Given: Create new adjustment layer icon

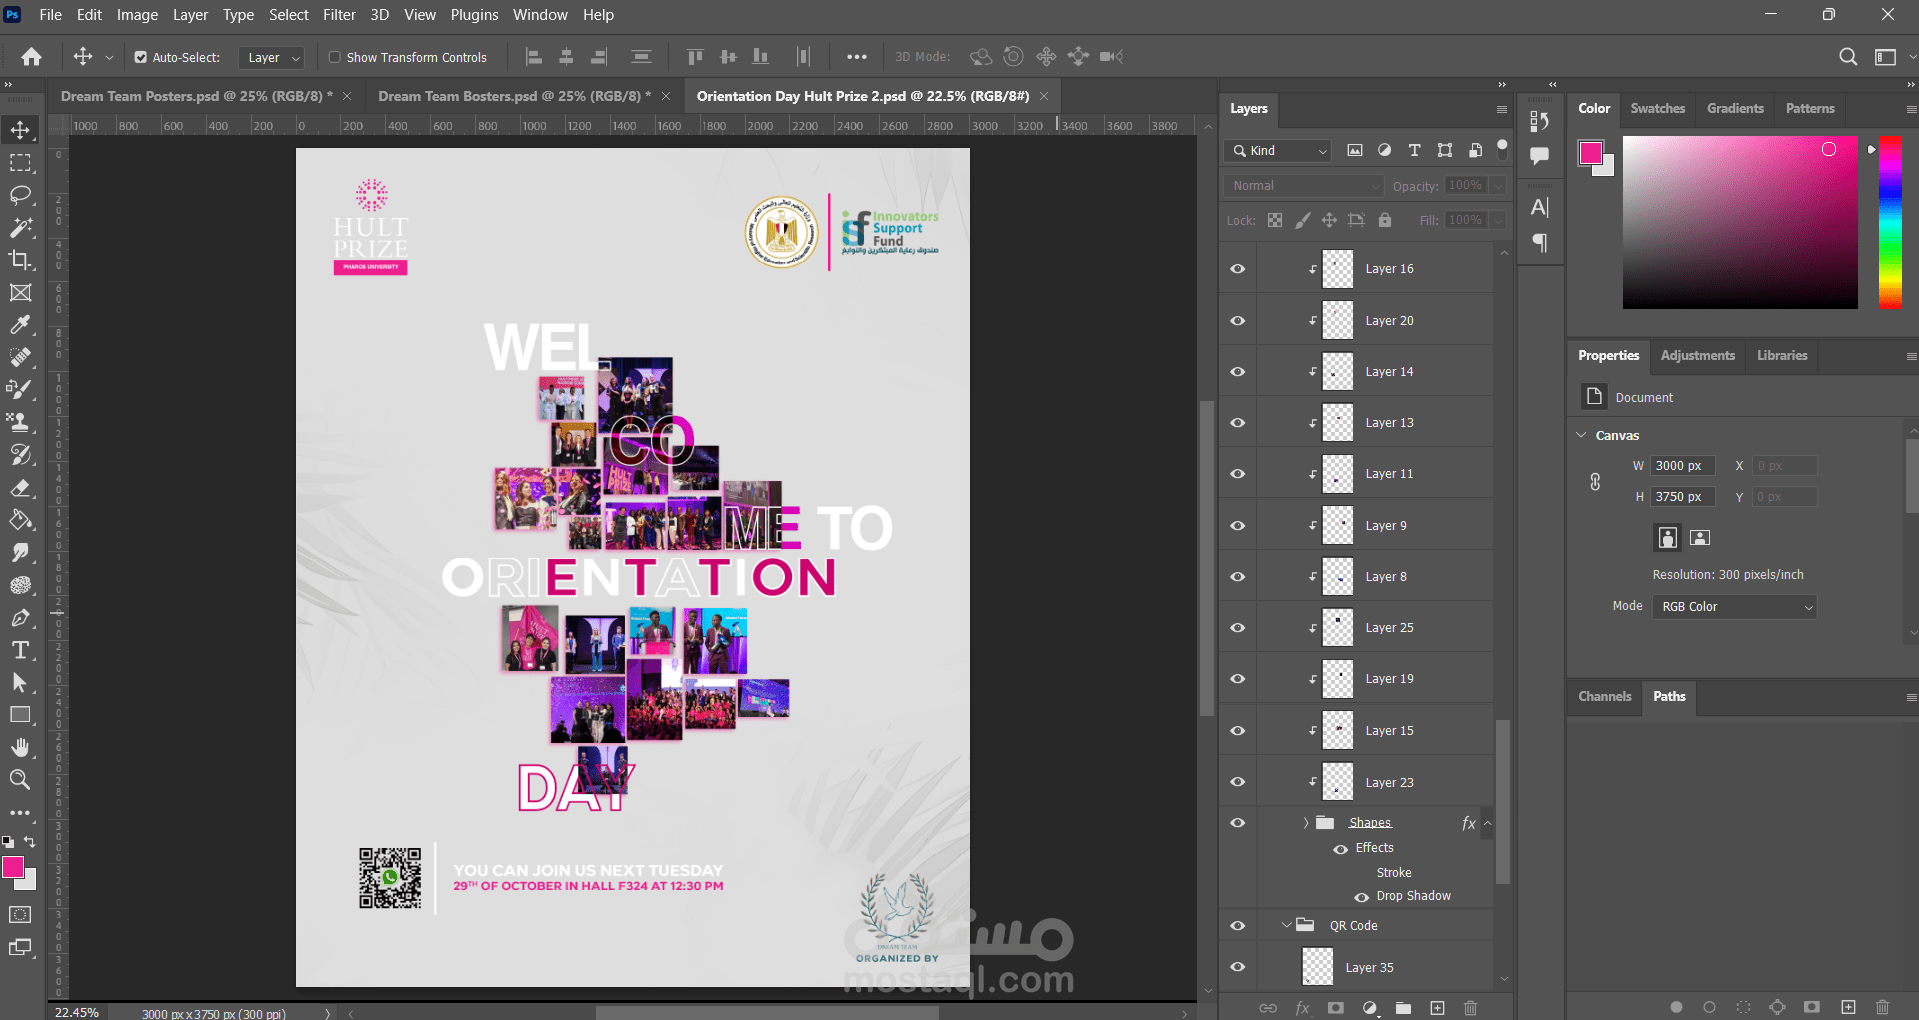Looking at the screenshot, I should (x=1370, y=1008).
